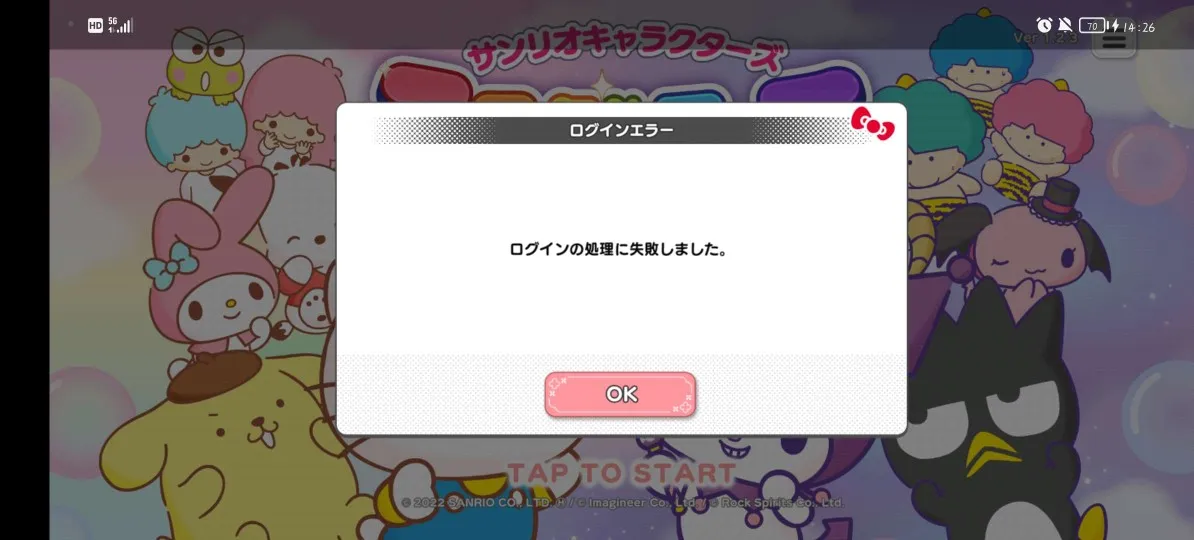
Task: Tap the Bad Badtz-Maru penguin character
Action: tap(998, 419)
